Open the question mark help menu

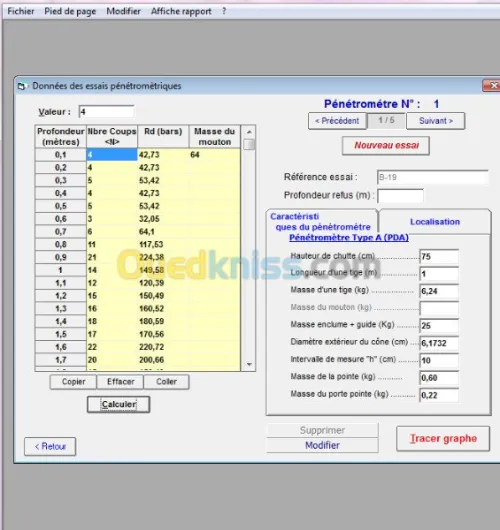point(224,11)
